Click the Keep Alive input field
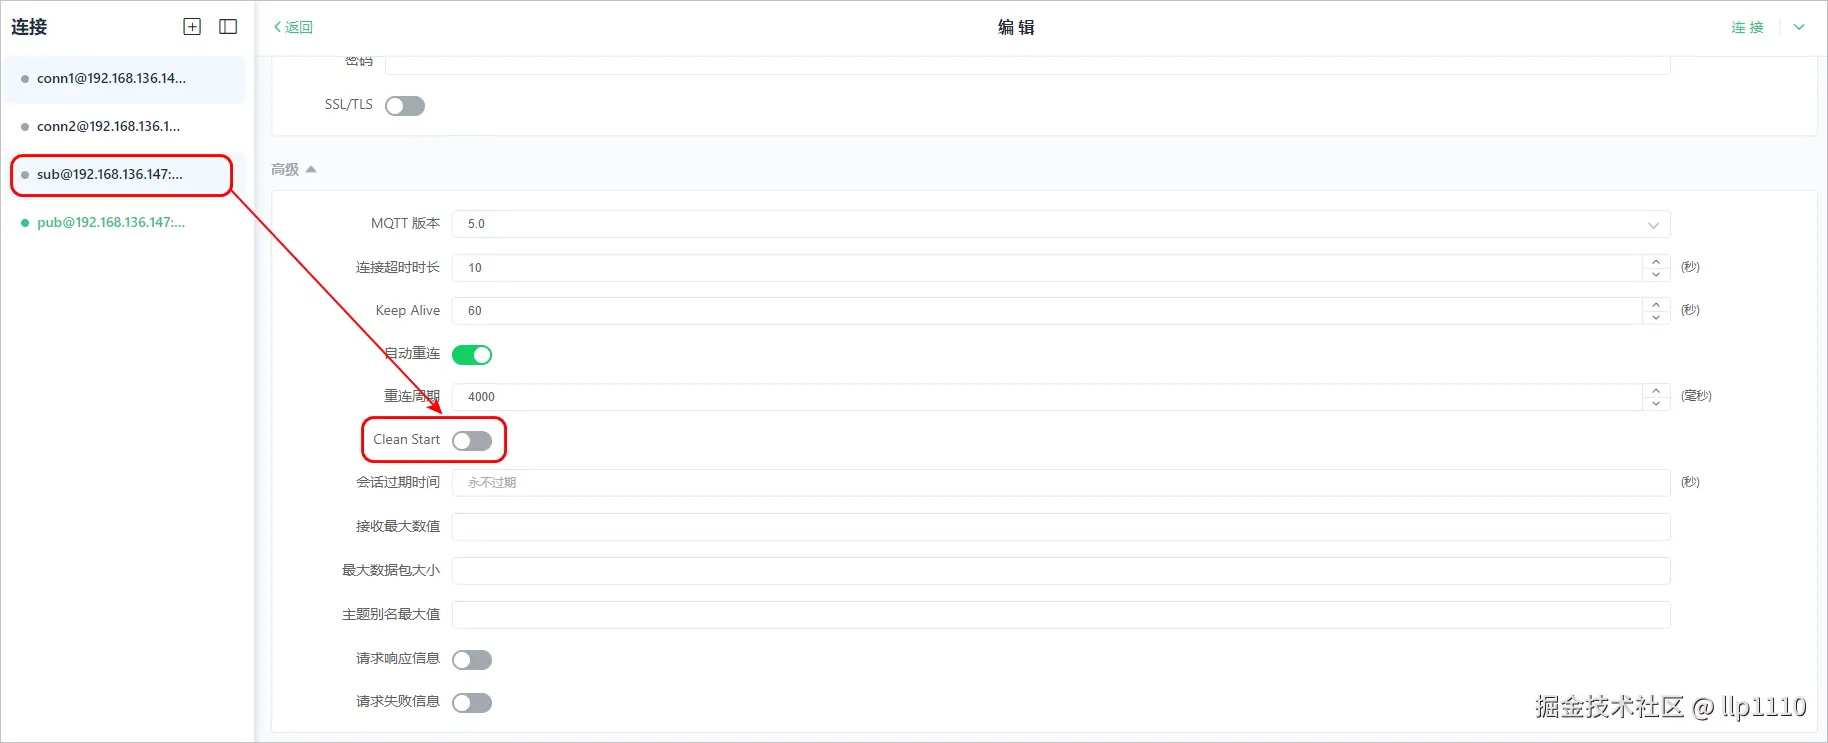Screen dimensions: 1828x743 coord(1047,311)
